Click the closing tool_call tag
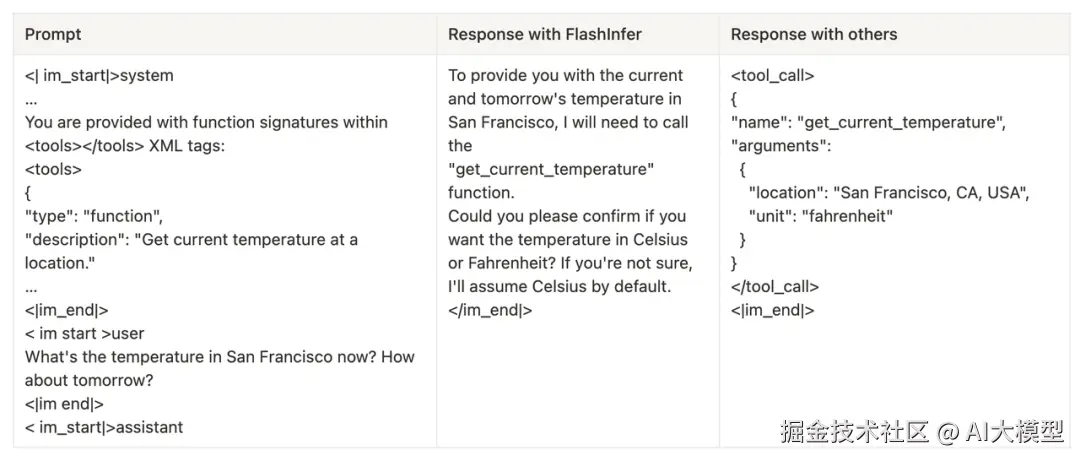The image size is (1080, 461). tap(775, 287)
